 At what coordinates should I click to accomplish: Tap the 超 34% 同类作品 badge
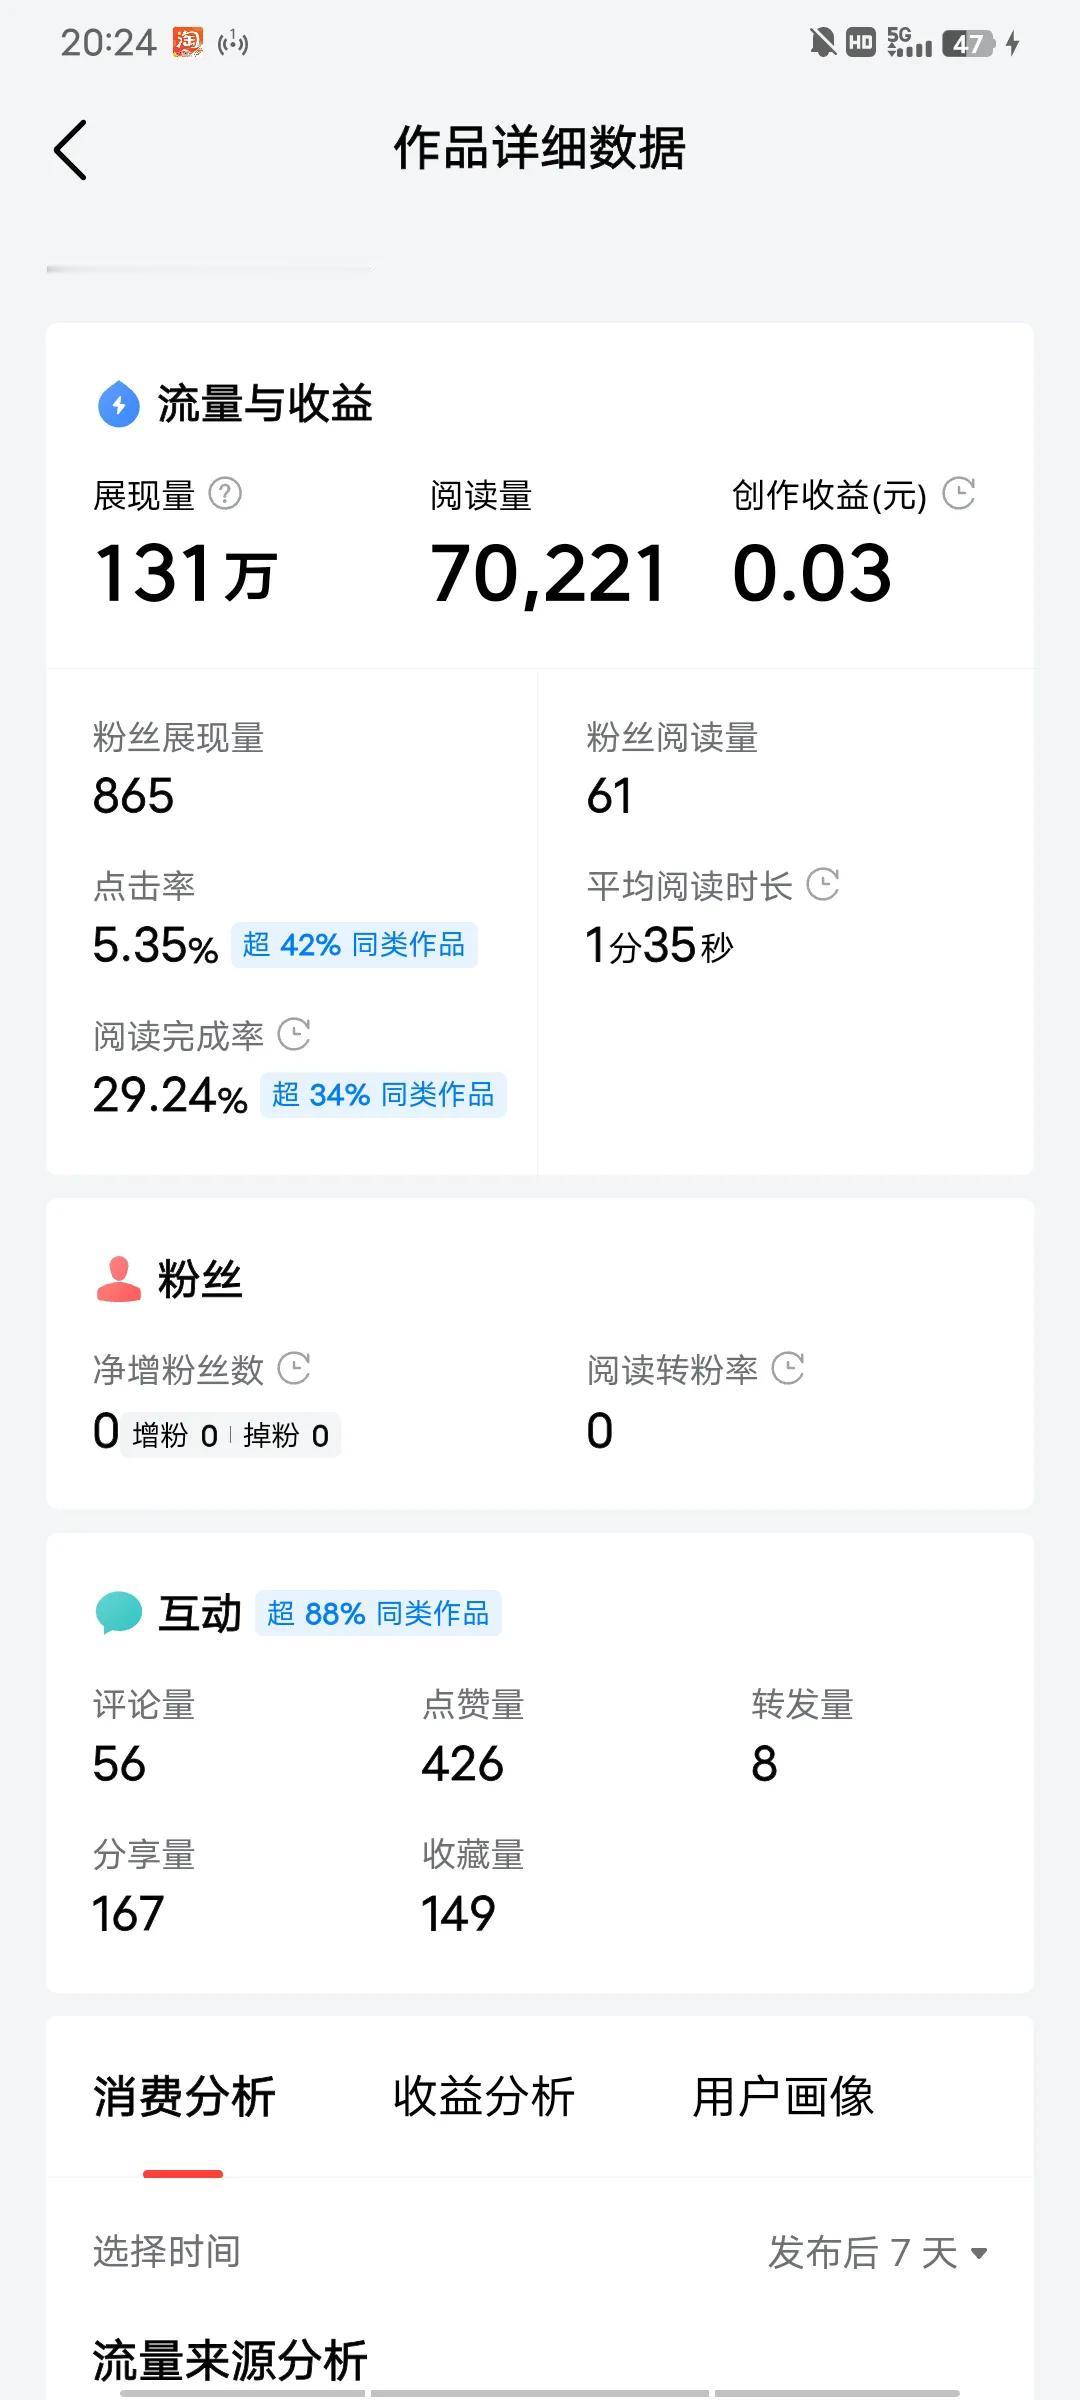pos(383,1095)
